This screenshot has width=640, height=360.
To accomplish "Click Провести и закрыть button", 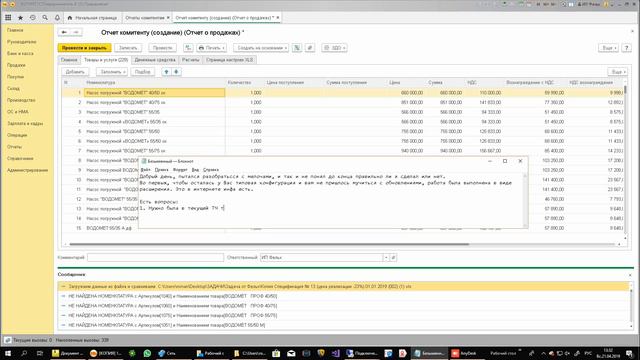I will pos(84,48).
